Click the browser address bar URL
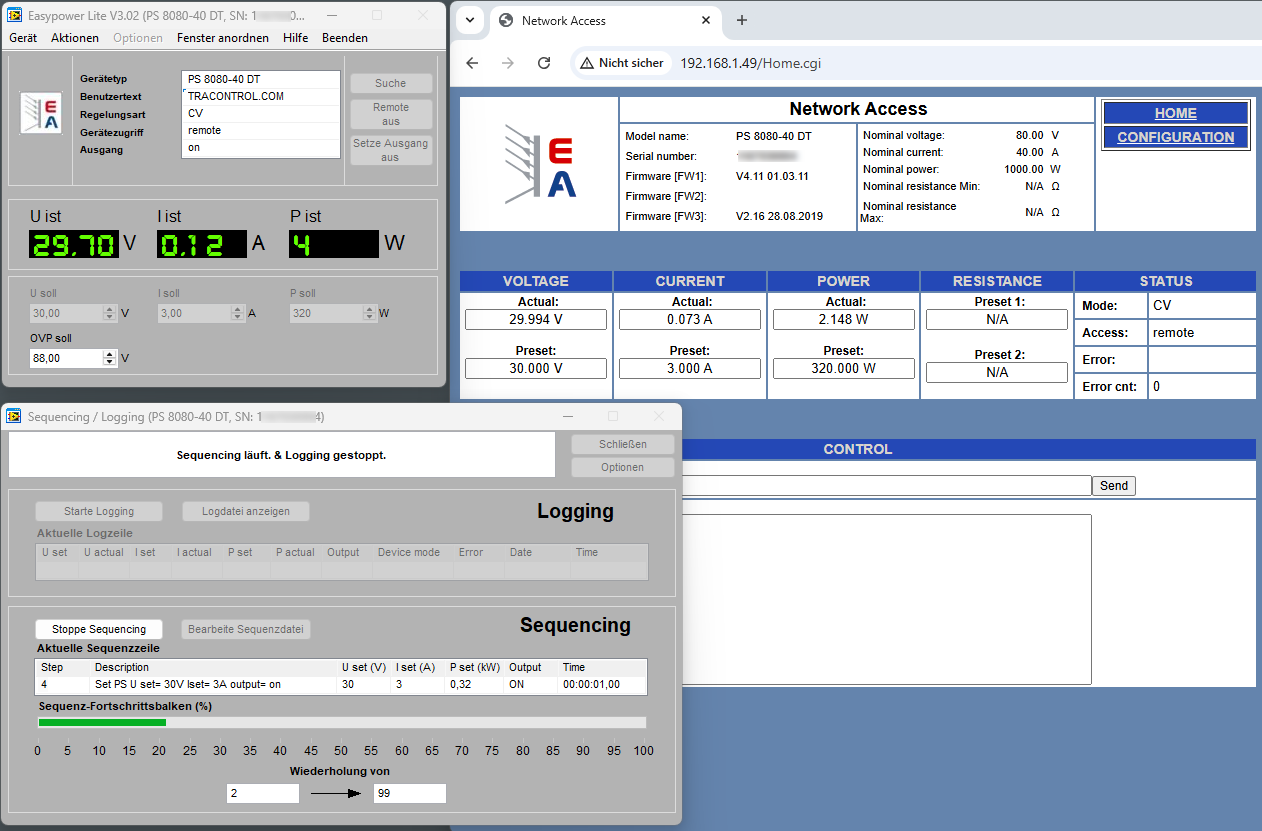Screen dimensions: 1262x831 coord(750,63)
